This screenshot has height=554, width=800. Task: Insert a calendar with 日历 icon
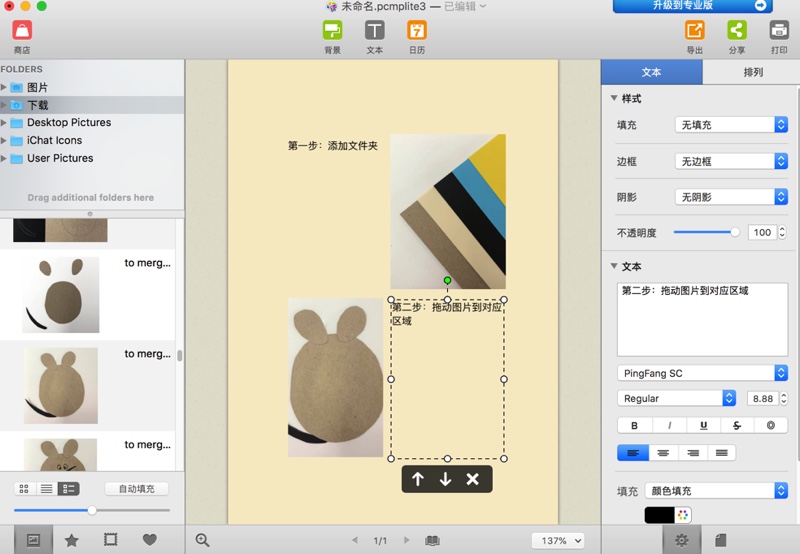pos(417,30)
